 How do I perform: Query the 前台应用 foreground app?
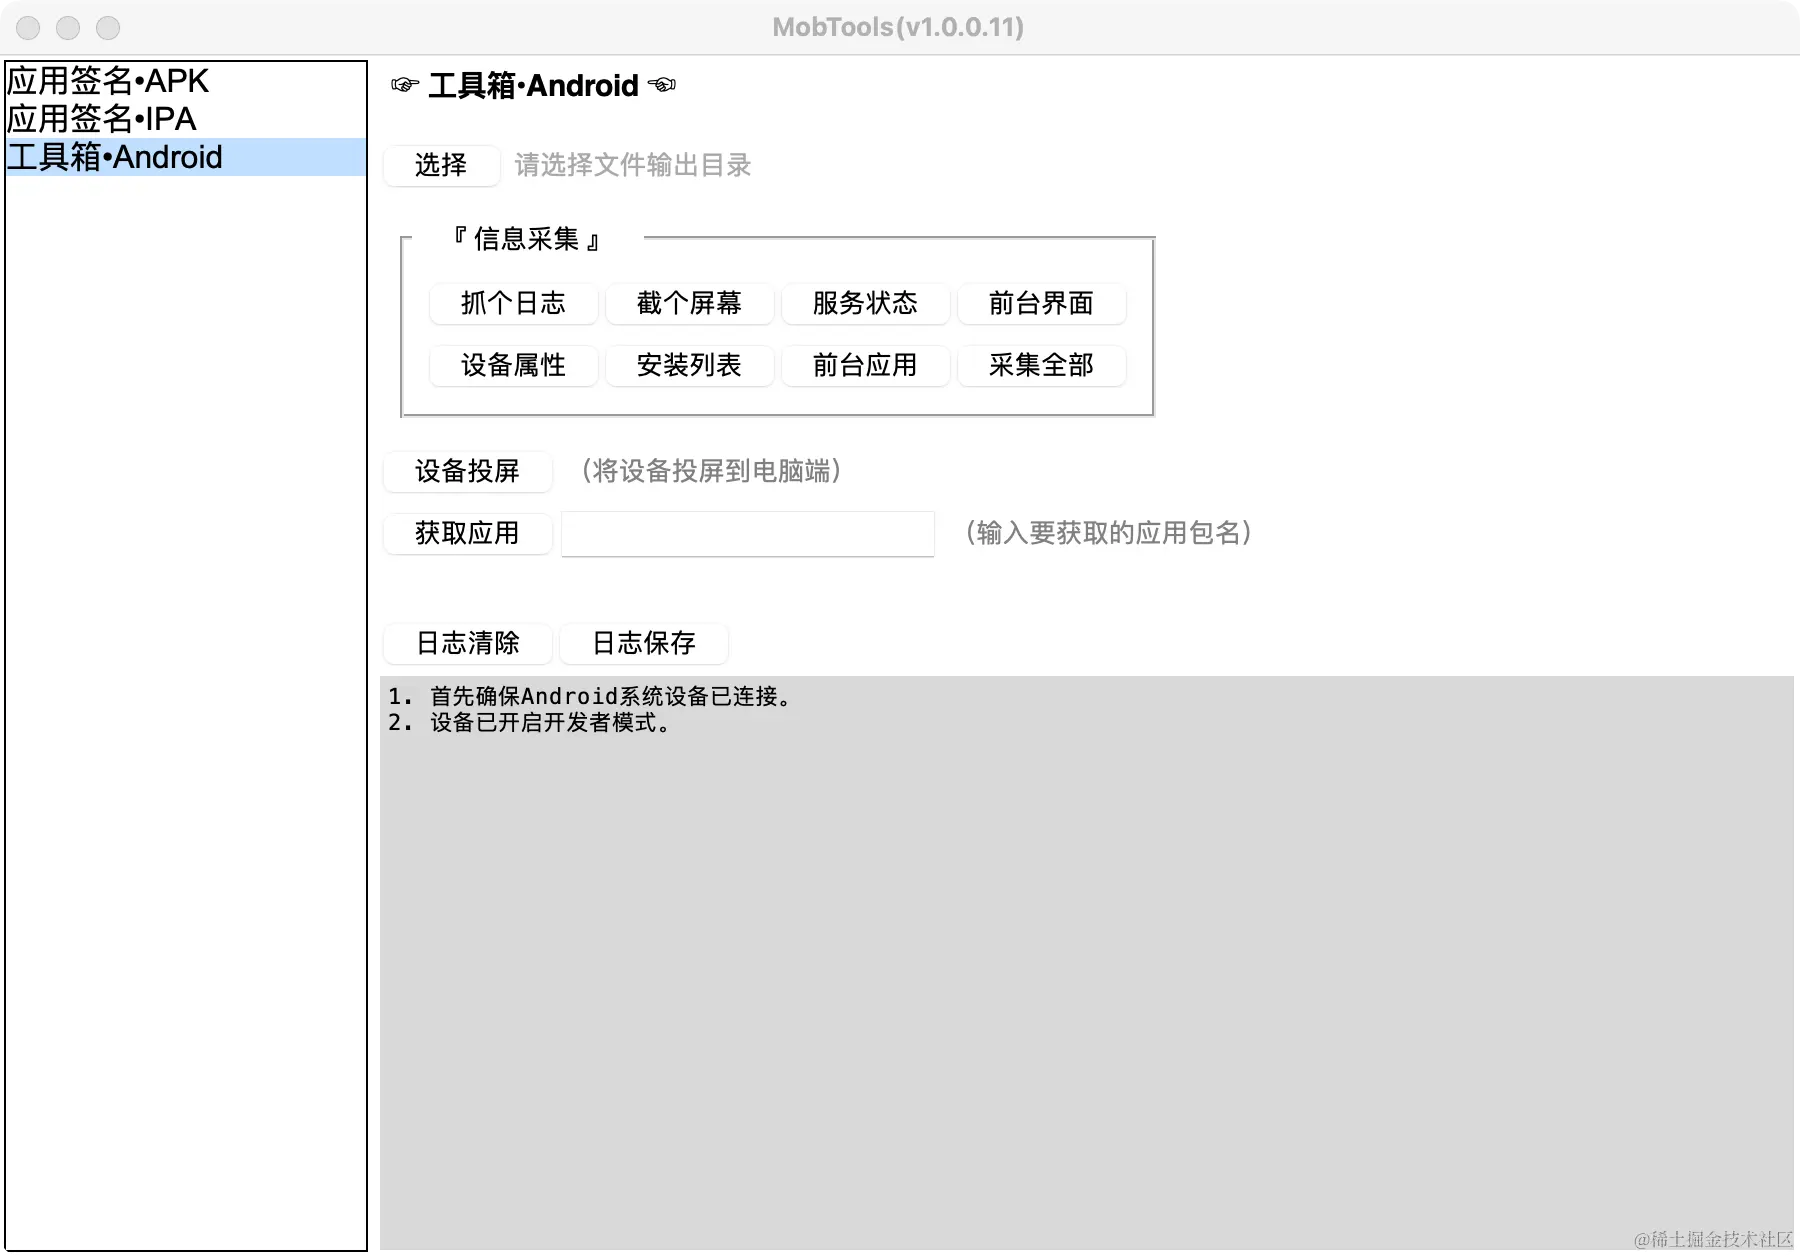point(865,365)
